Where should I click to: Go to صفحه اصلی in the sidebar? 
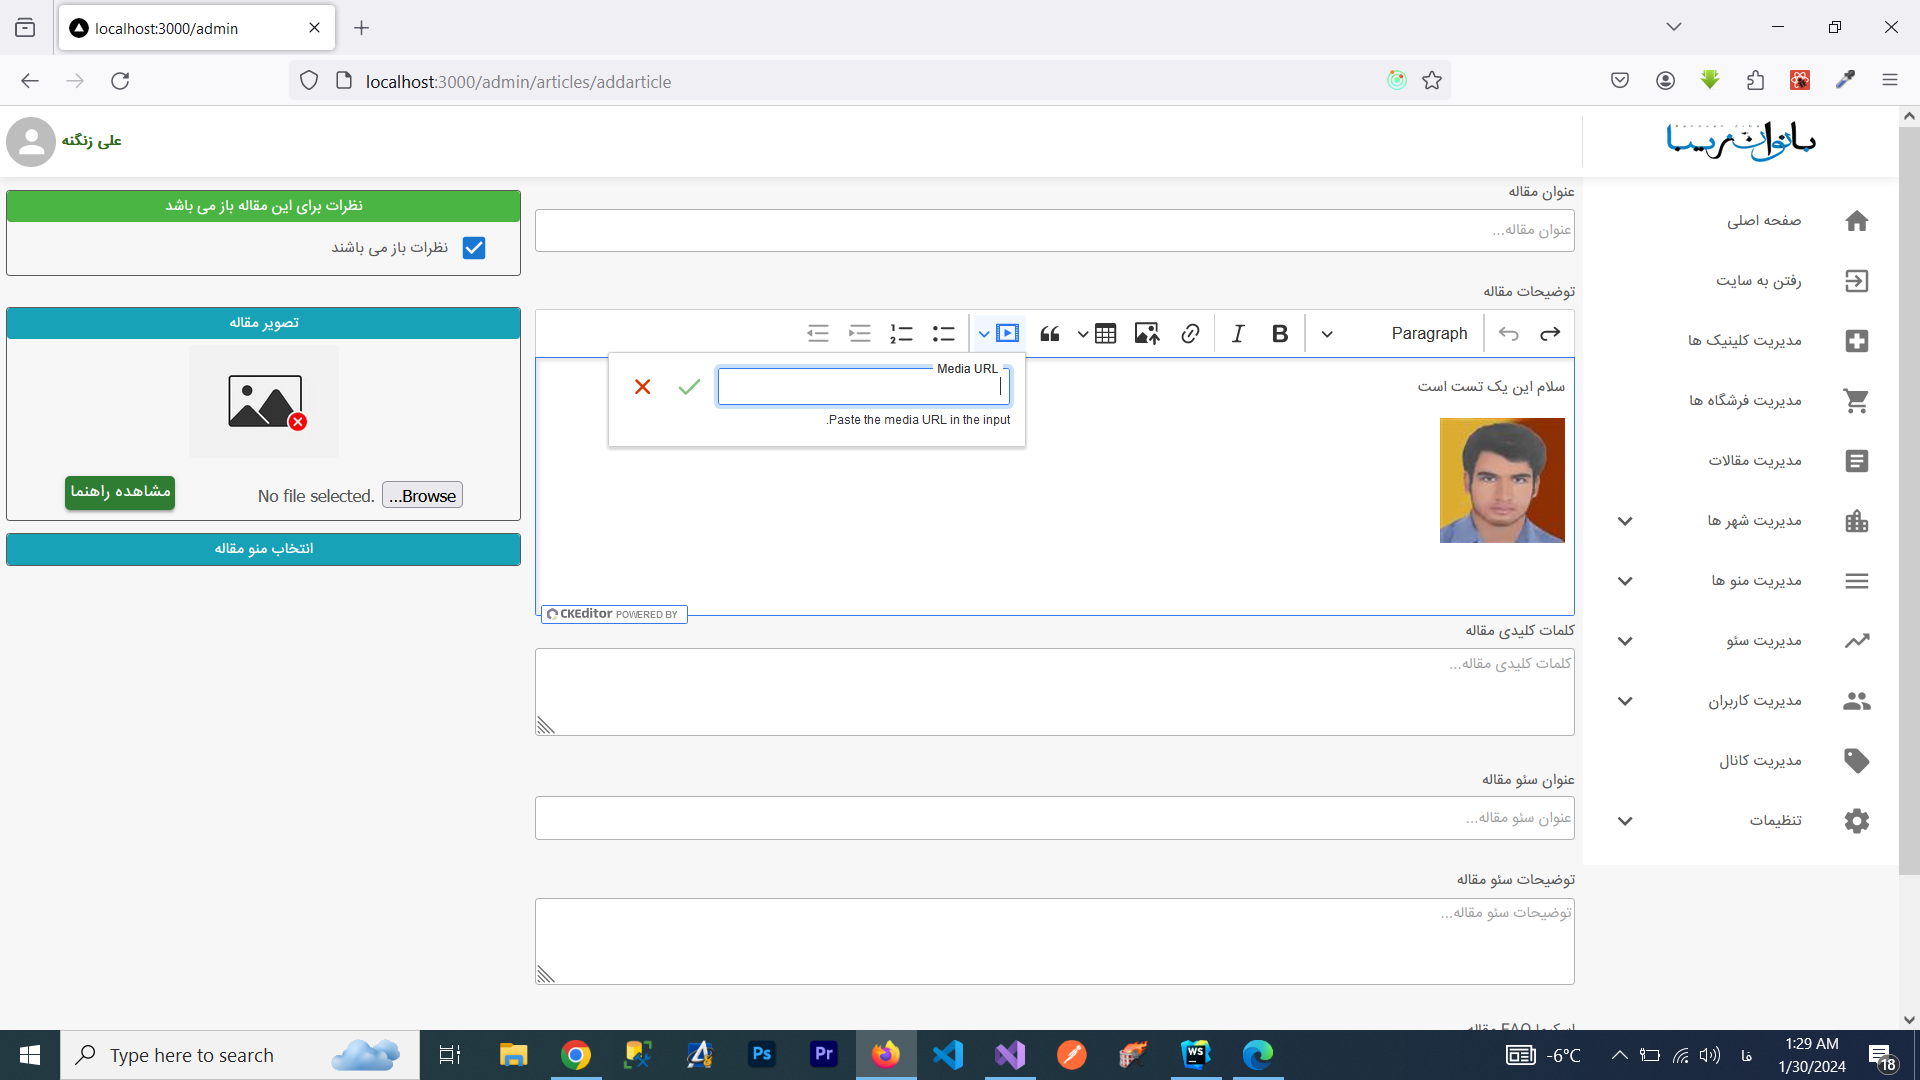tap(1763, 221)
